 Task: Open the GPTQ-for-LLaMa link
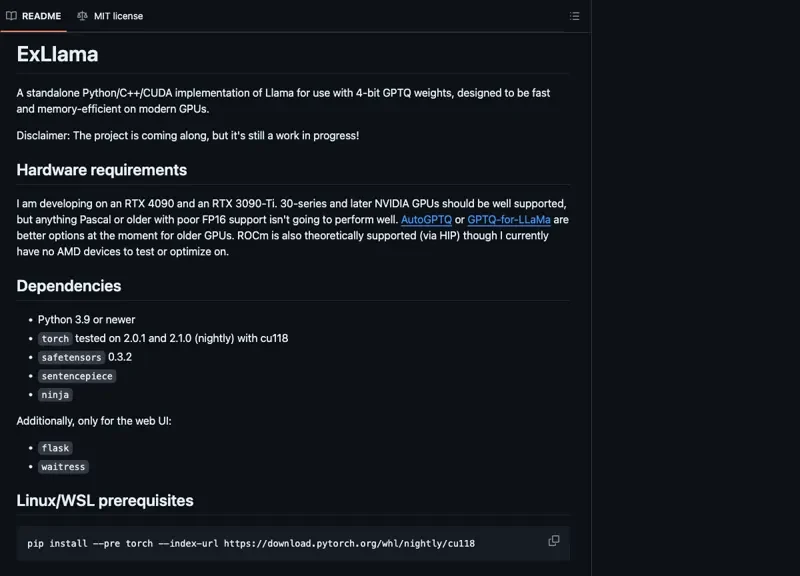tap(508, 219)
